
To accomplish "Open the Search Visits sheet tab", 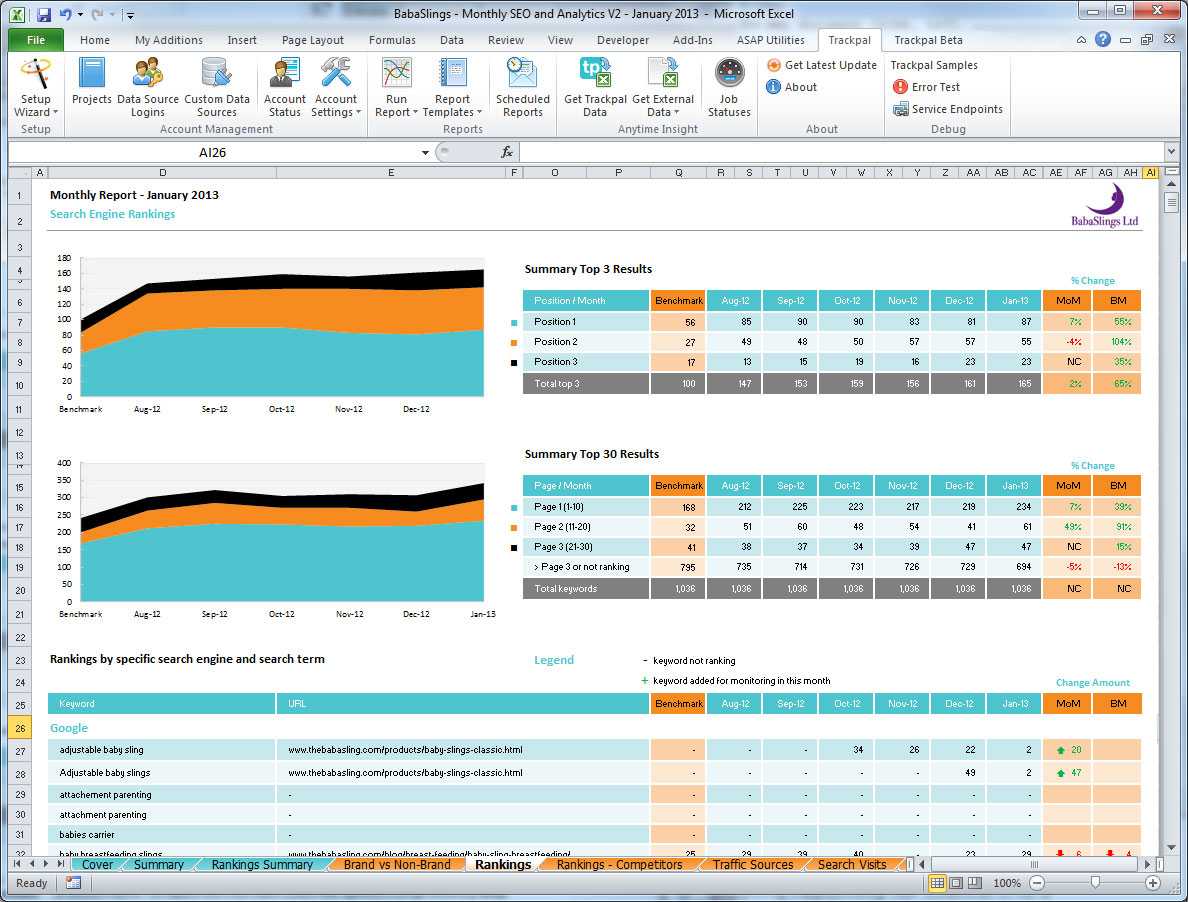I will tap(852, 864).
